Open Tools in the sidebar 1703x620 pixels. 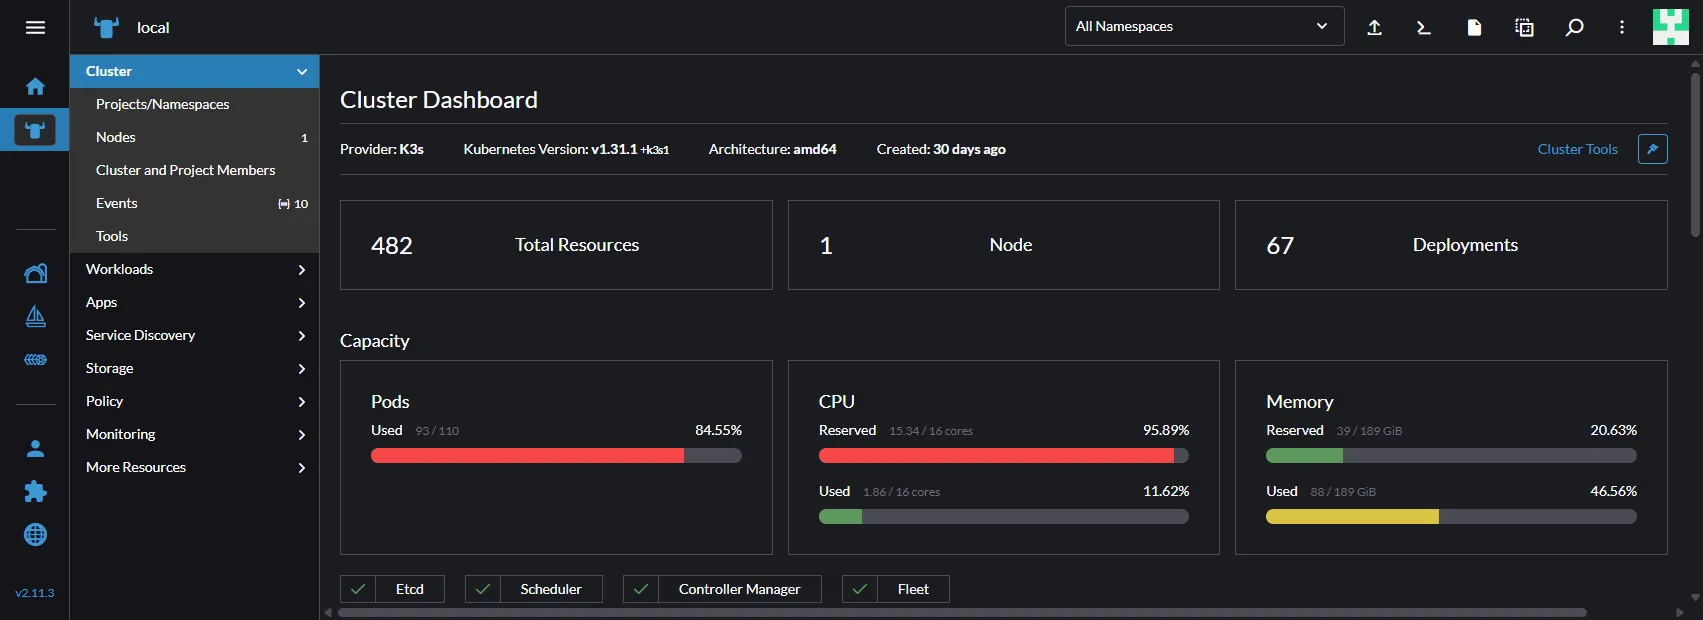pyautogui.click(x=194, y=236)
